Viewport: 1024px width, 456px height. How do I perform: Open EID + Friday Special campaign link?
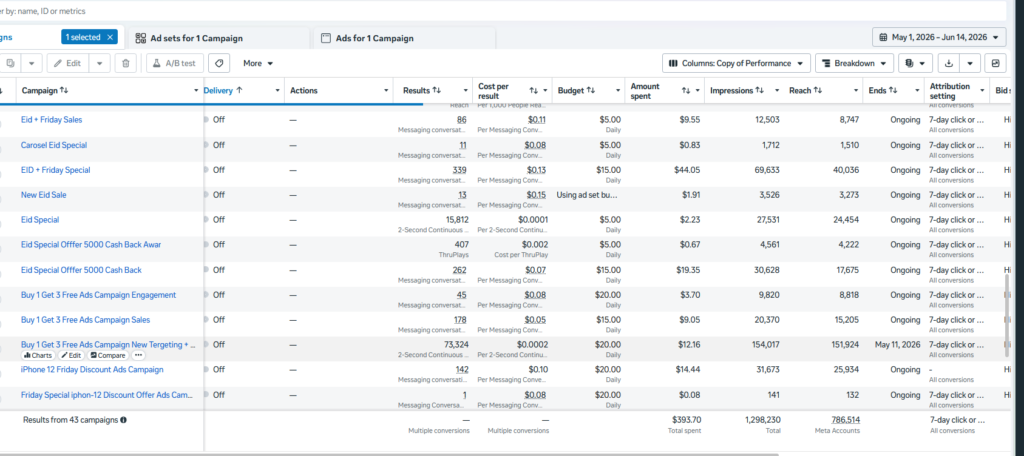tap(56, 170)
